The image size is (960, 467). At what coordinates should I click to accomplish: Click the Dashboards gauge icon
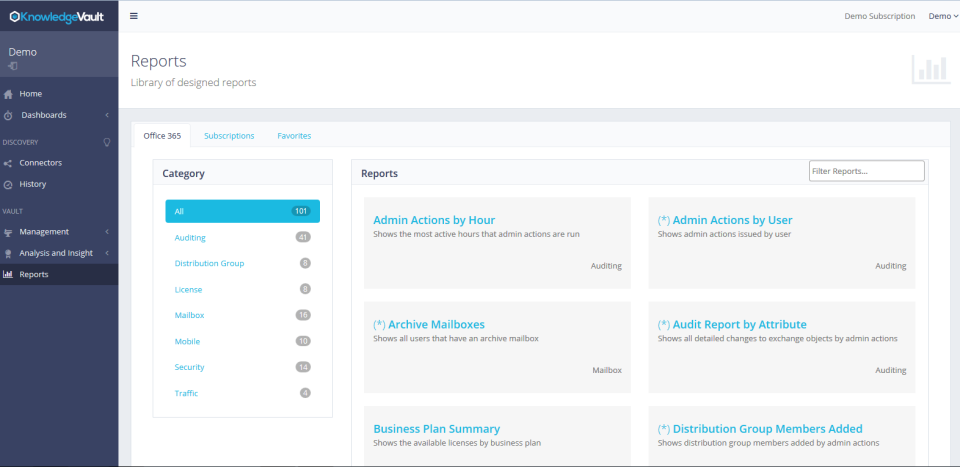8,116
